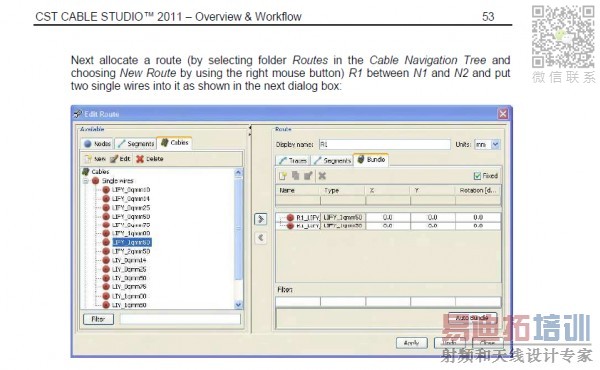Toggle the Fixed checkbox
The height and width of the screenshot is (370, 600).
477,176
